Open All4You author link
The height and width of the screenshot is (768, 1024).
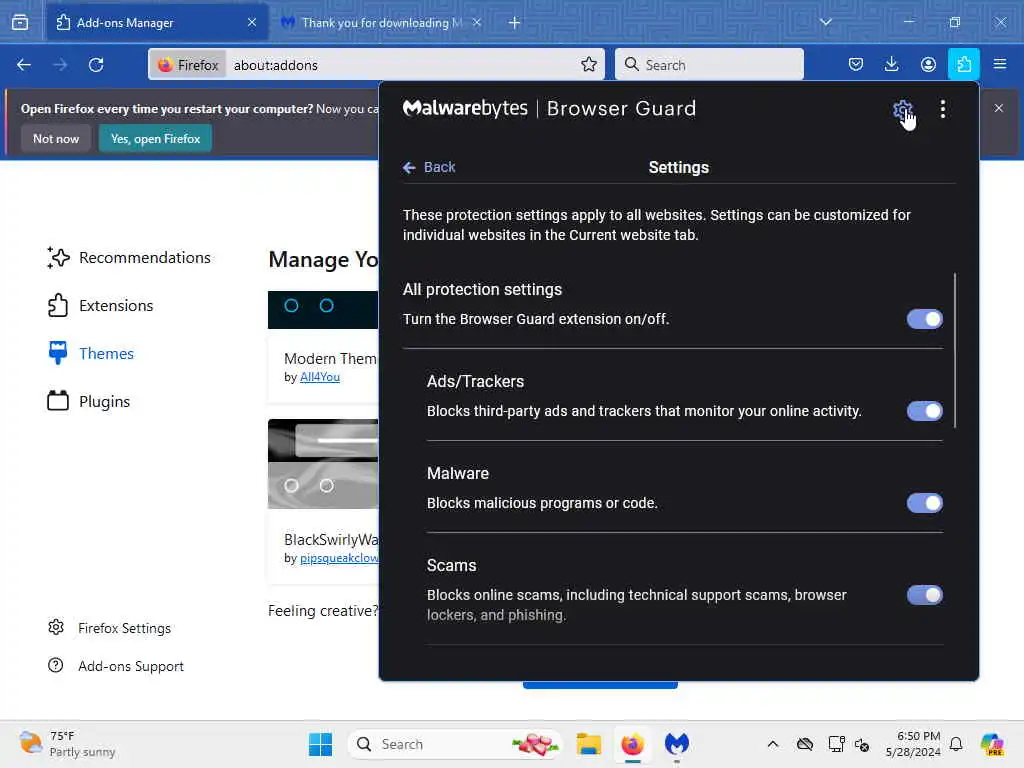319,377
